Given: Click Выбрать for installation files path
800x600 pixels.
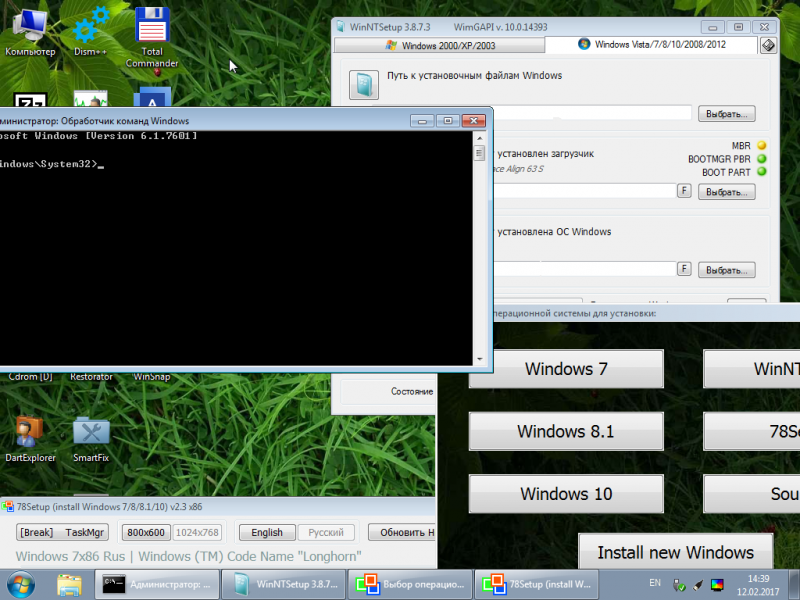Looking at the screenshot, I should (727, 114).
